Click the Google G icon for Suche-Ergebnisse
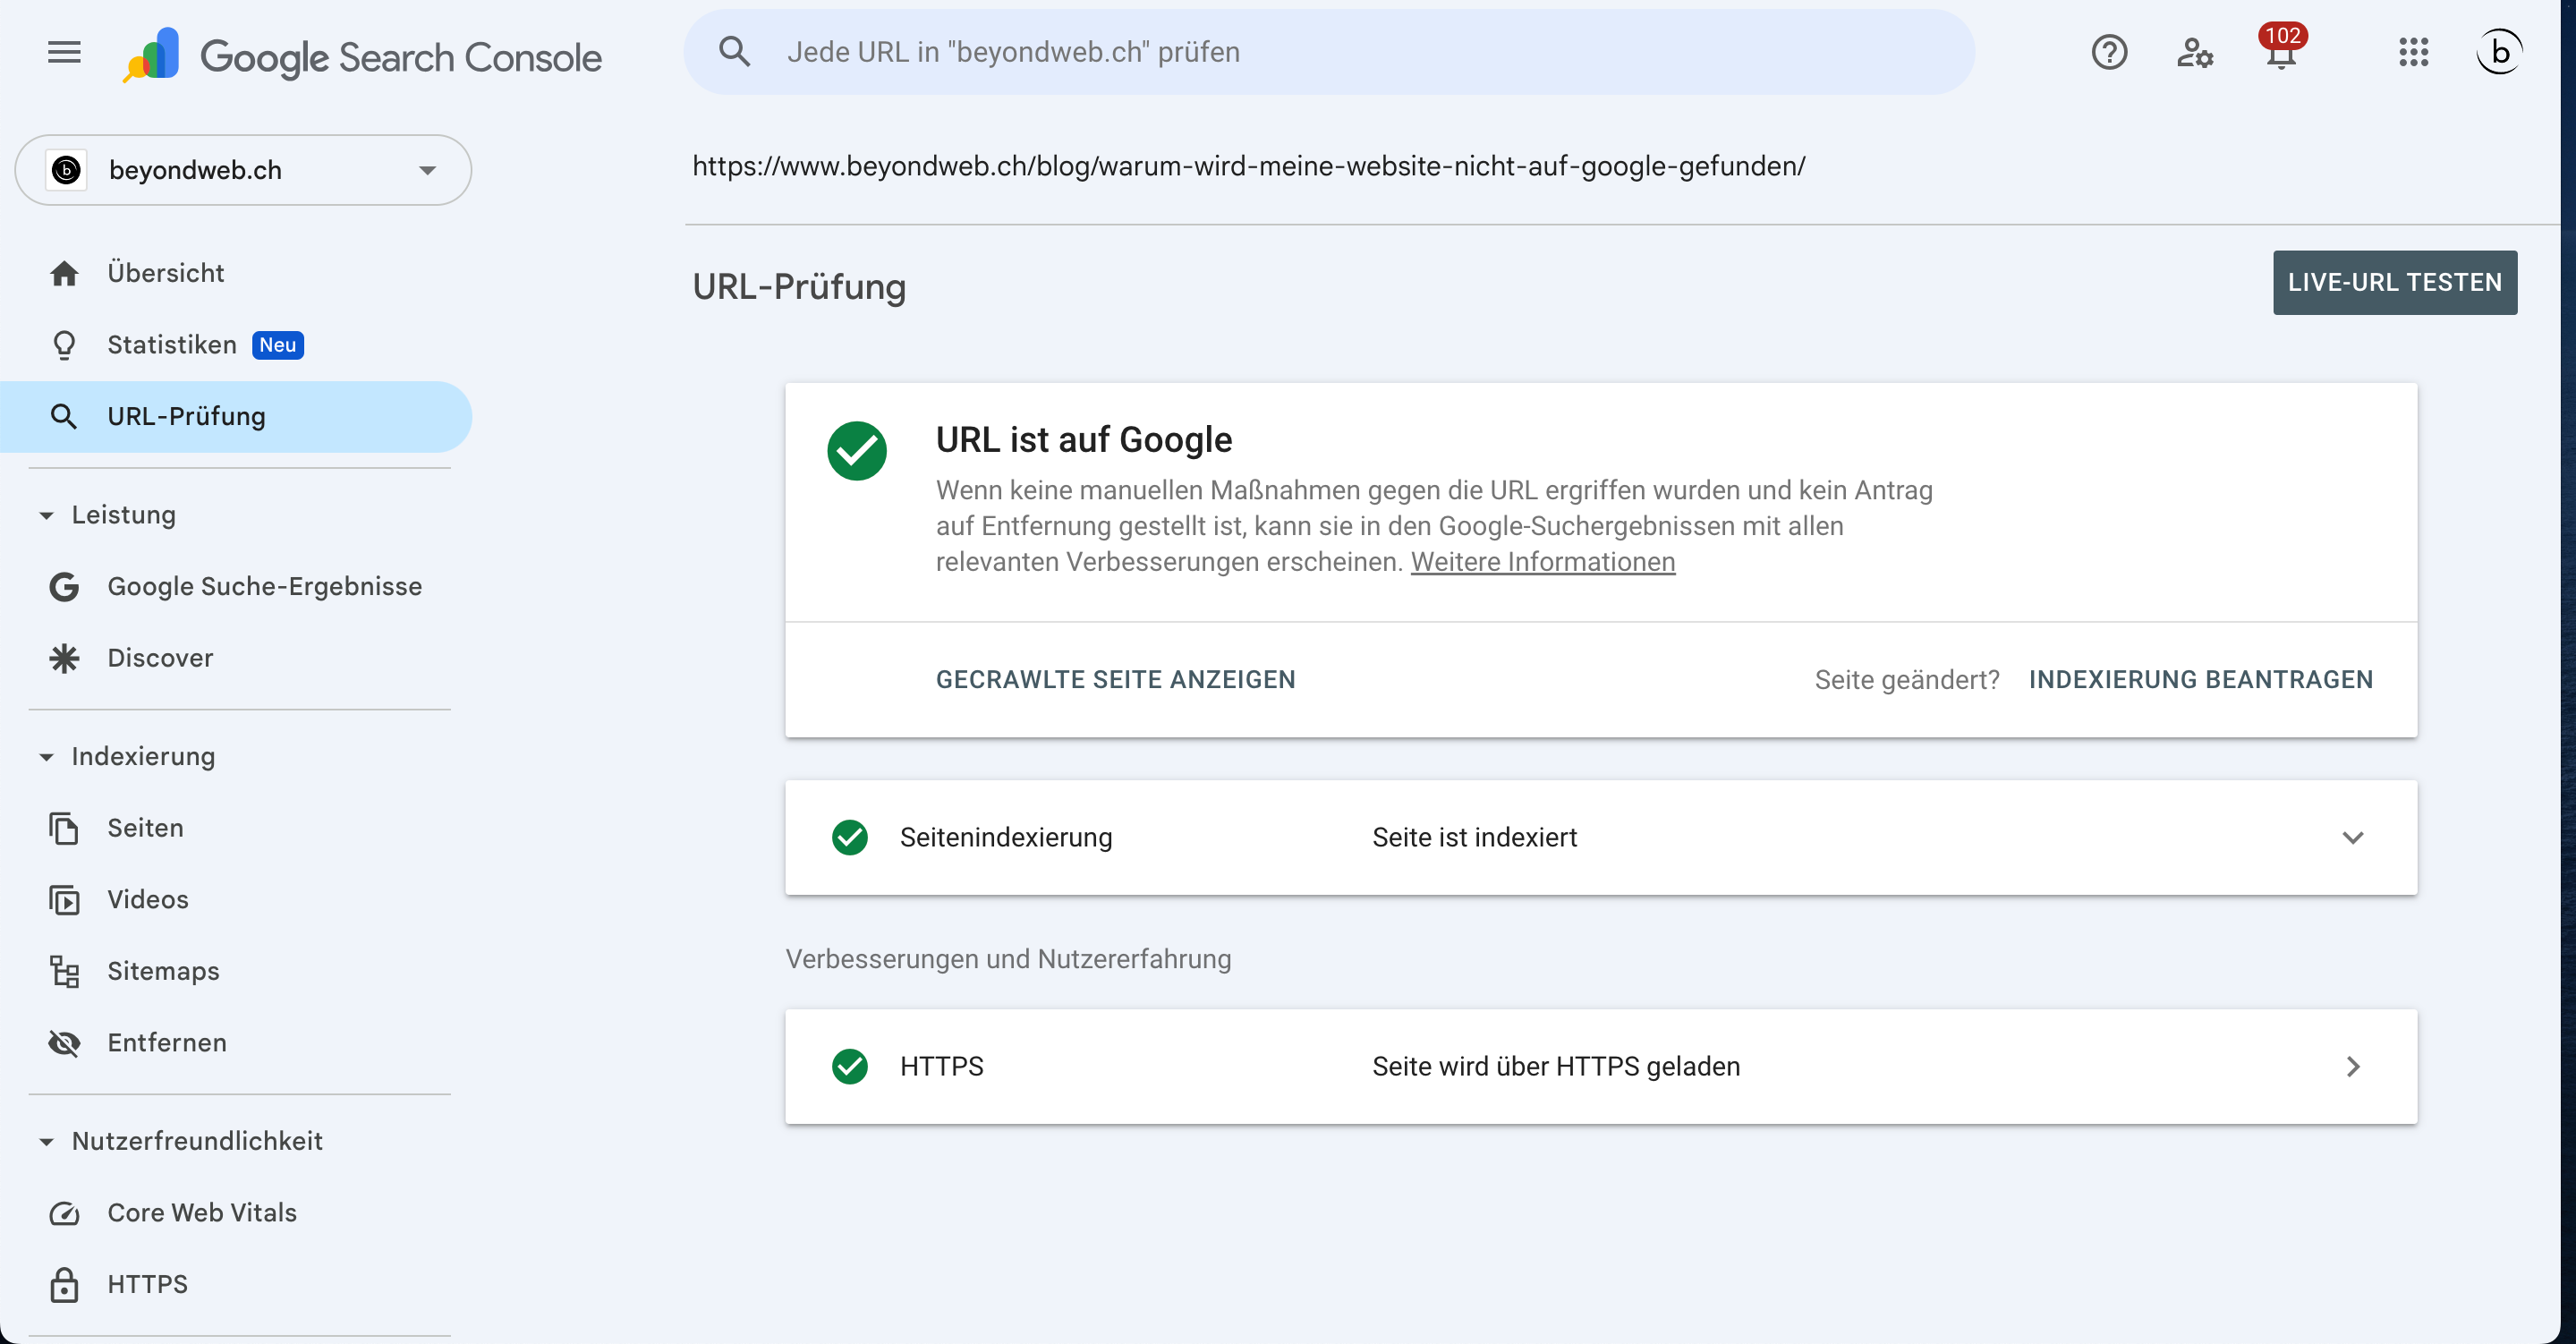Viewport: 2576px width, 1344px height. click(64, 586)
